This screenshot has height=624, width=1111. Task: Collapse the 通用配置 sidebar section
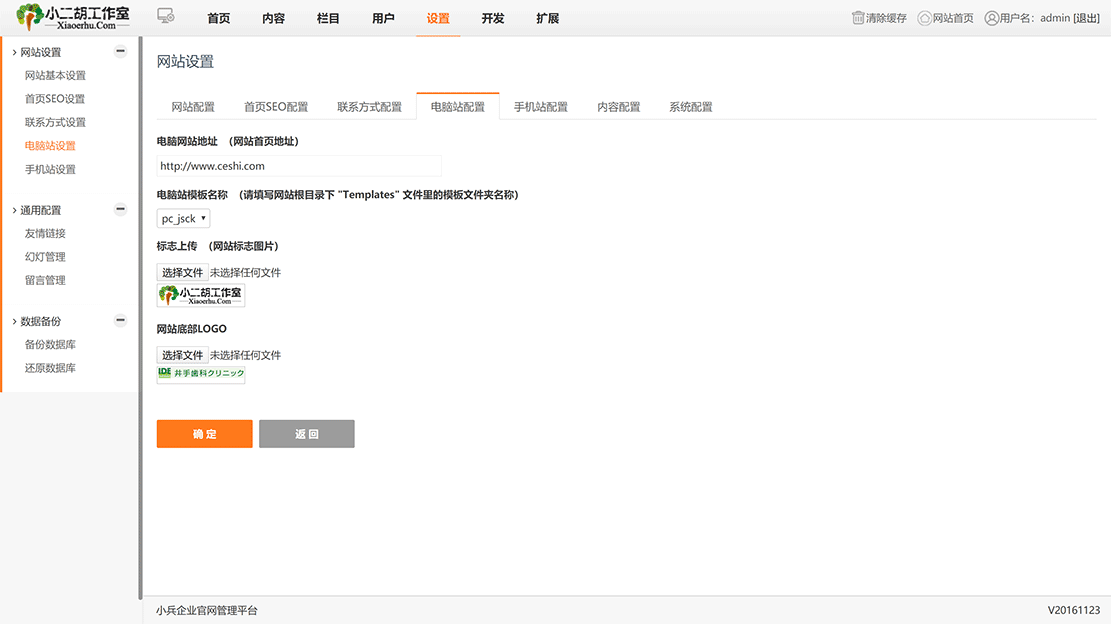tap(120, 210)
